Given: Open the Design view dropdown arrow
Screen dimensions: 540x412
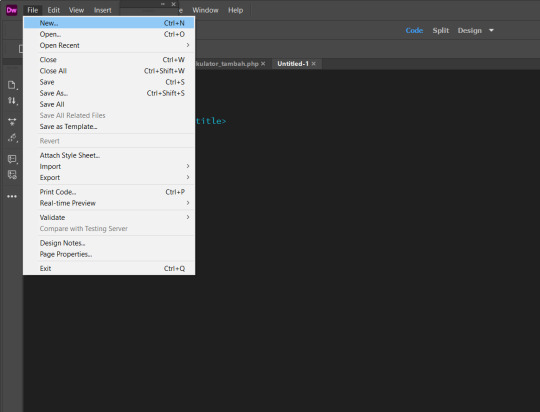Looking at the screenshot, I should 491,30.
